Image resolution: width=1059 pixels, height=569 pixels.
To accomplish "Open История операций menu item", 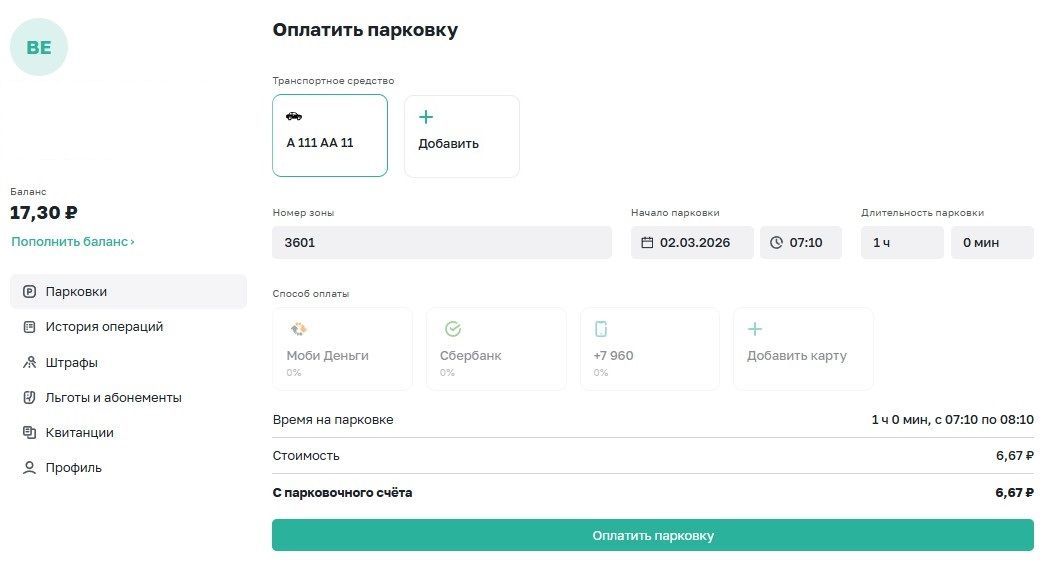I will click(x=104, y=327).
